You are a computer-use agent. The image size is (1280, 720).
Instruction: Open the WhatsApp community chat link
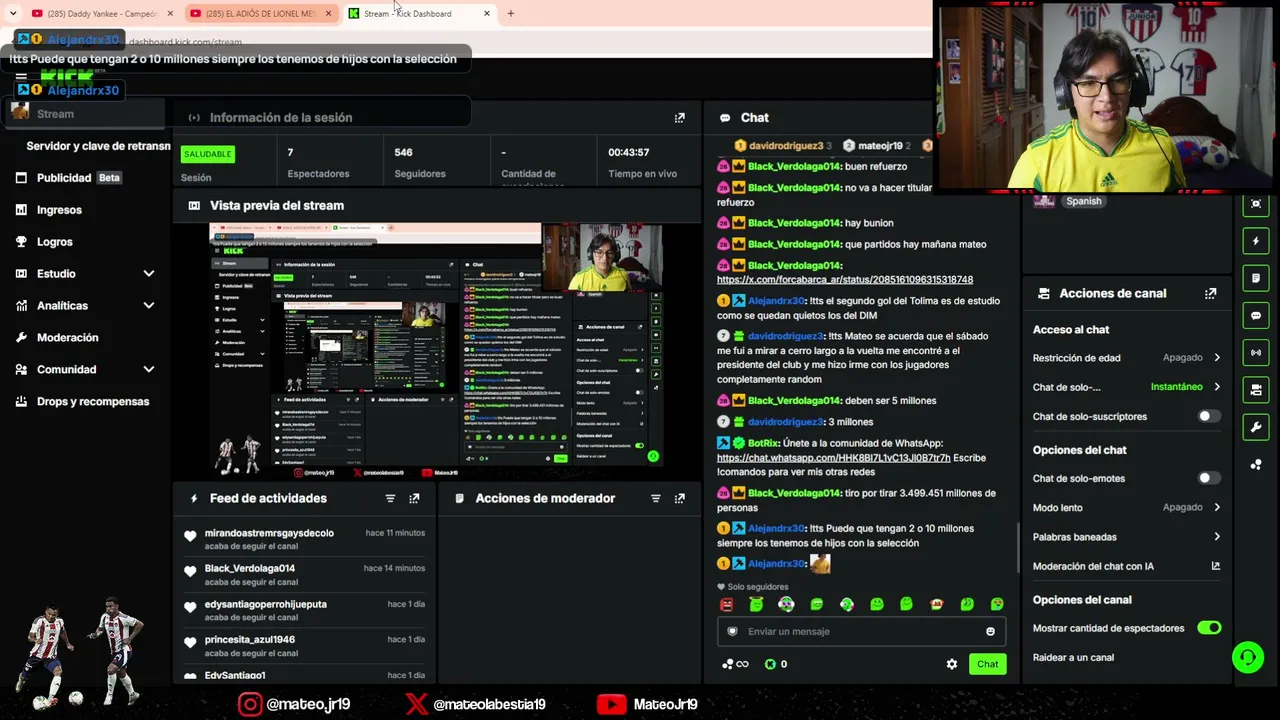tap(833, 458)
